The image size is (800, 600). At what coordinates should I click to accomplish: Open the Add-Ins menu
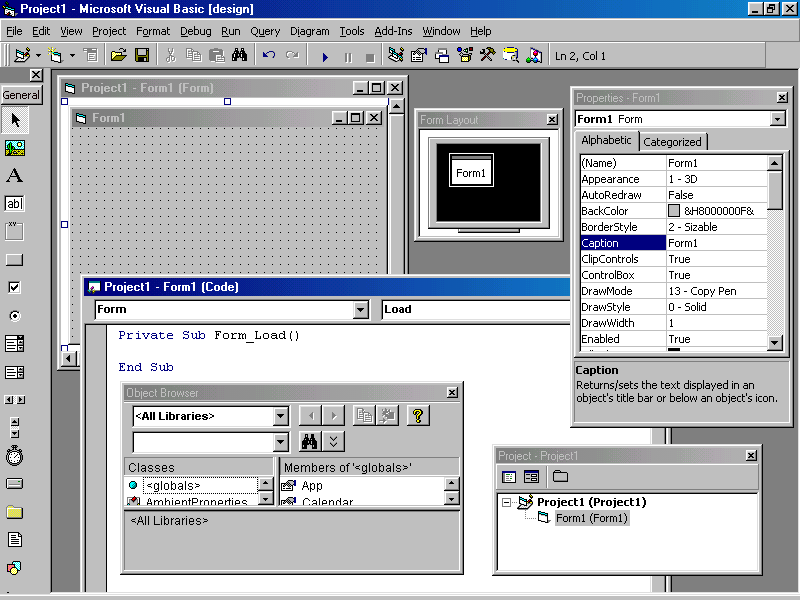click(393, 31)
